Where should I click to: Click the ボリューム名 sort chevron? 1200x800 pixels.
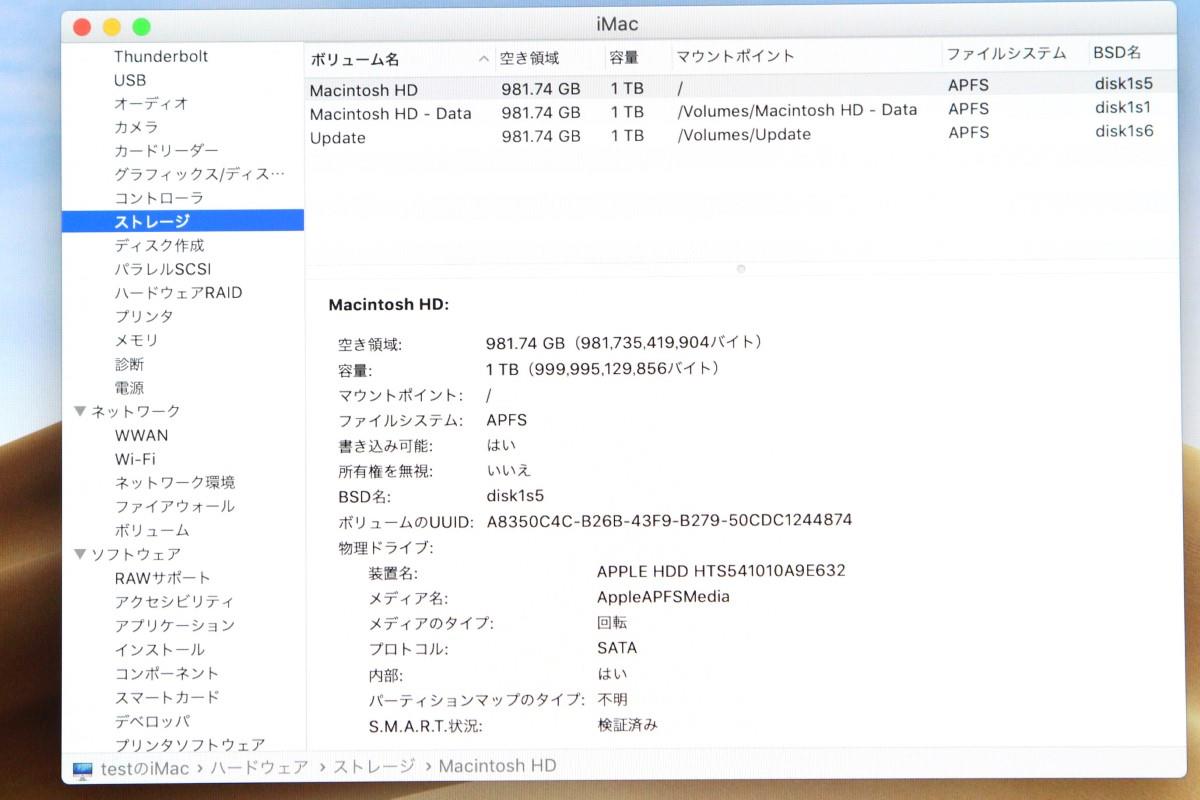click(x=483, y=59)
